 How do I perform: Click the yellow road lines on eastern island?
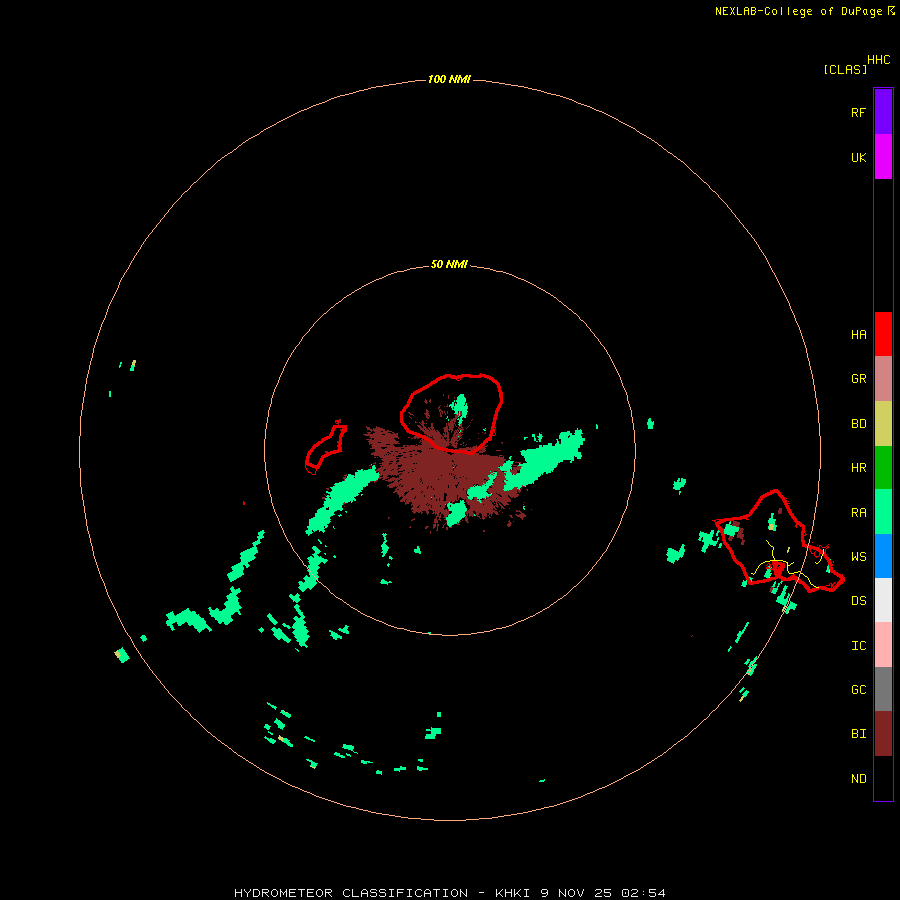click(789, 565)
